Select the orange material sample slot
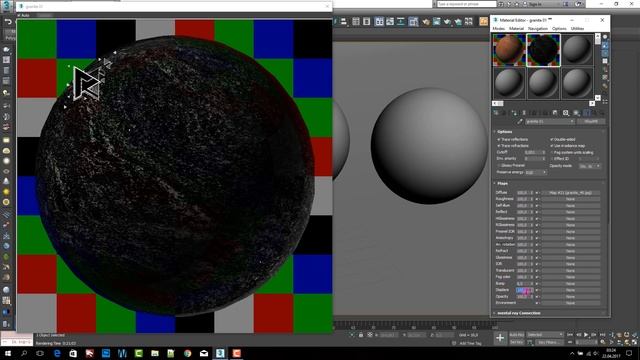640x360 pixels. [509, 50]
